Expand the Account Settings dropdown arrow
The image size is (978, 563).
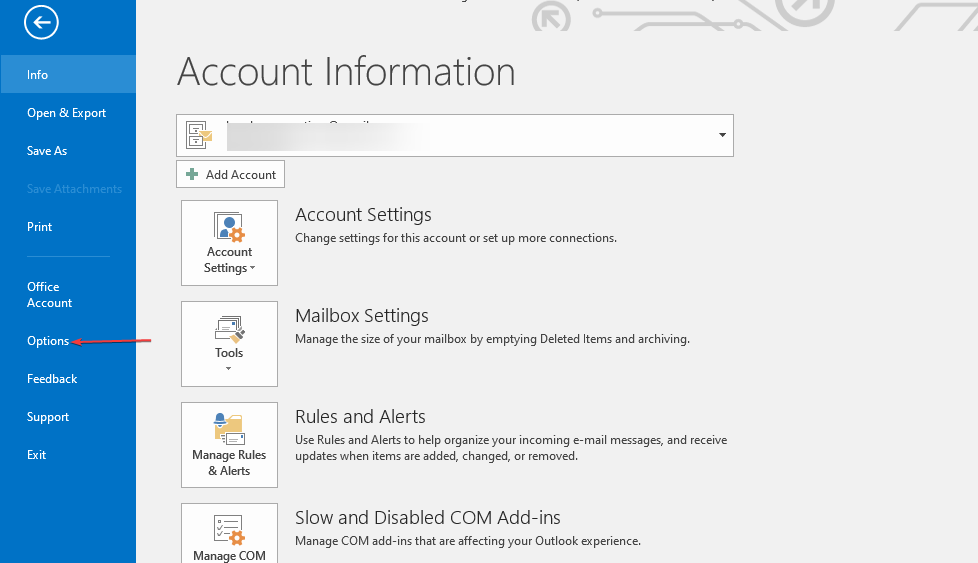pyautogui.click(x=252, y=269)
